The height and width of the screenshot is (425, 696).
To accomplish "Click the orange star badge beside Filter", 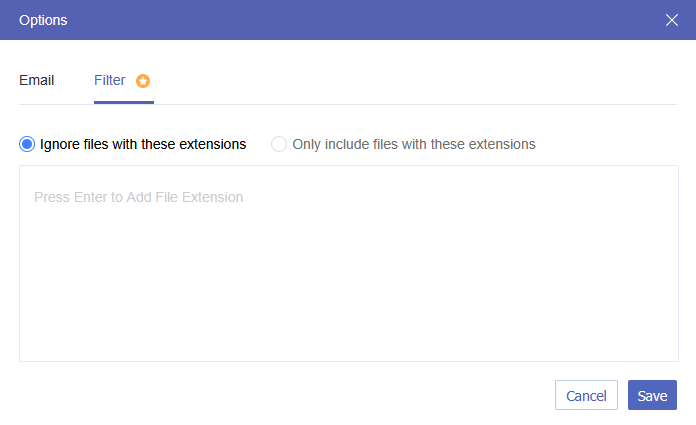I will coord(143,81).
